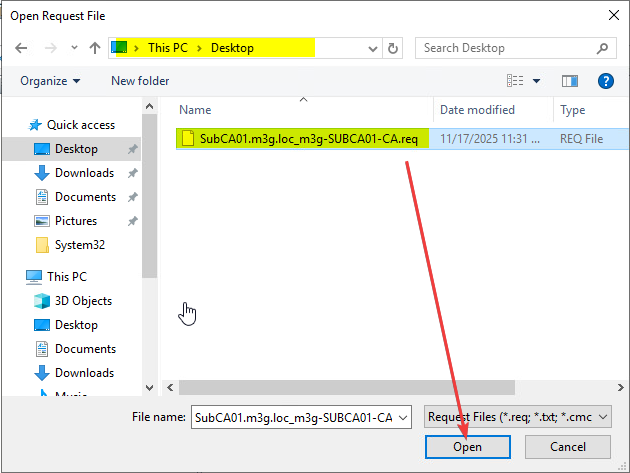Sort files by Name column header
This screenshot has height=473, width=630.
pyautogui.click(x=196, y=110)
